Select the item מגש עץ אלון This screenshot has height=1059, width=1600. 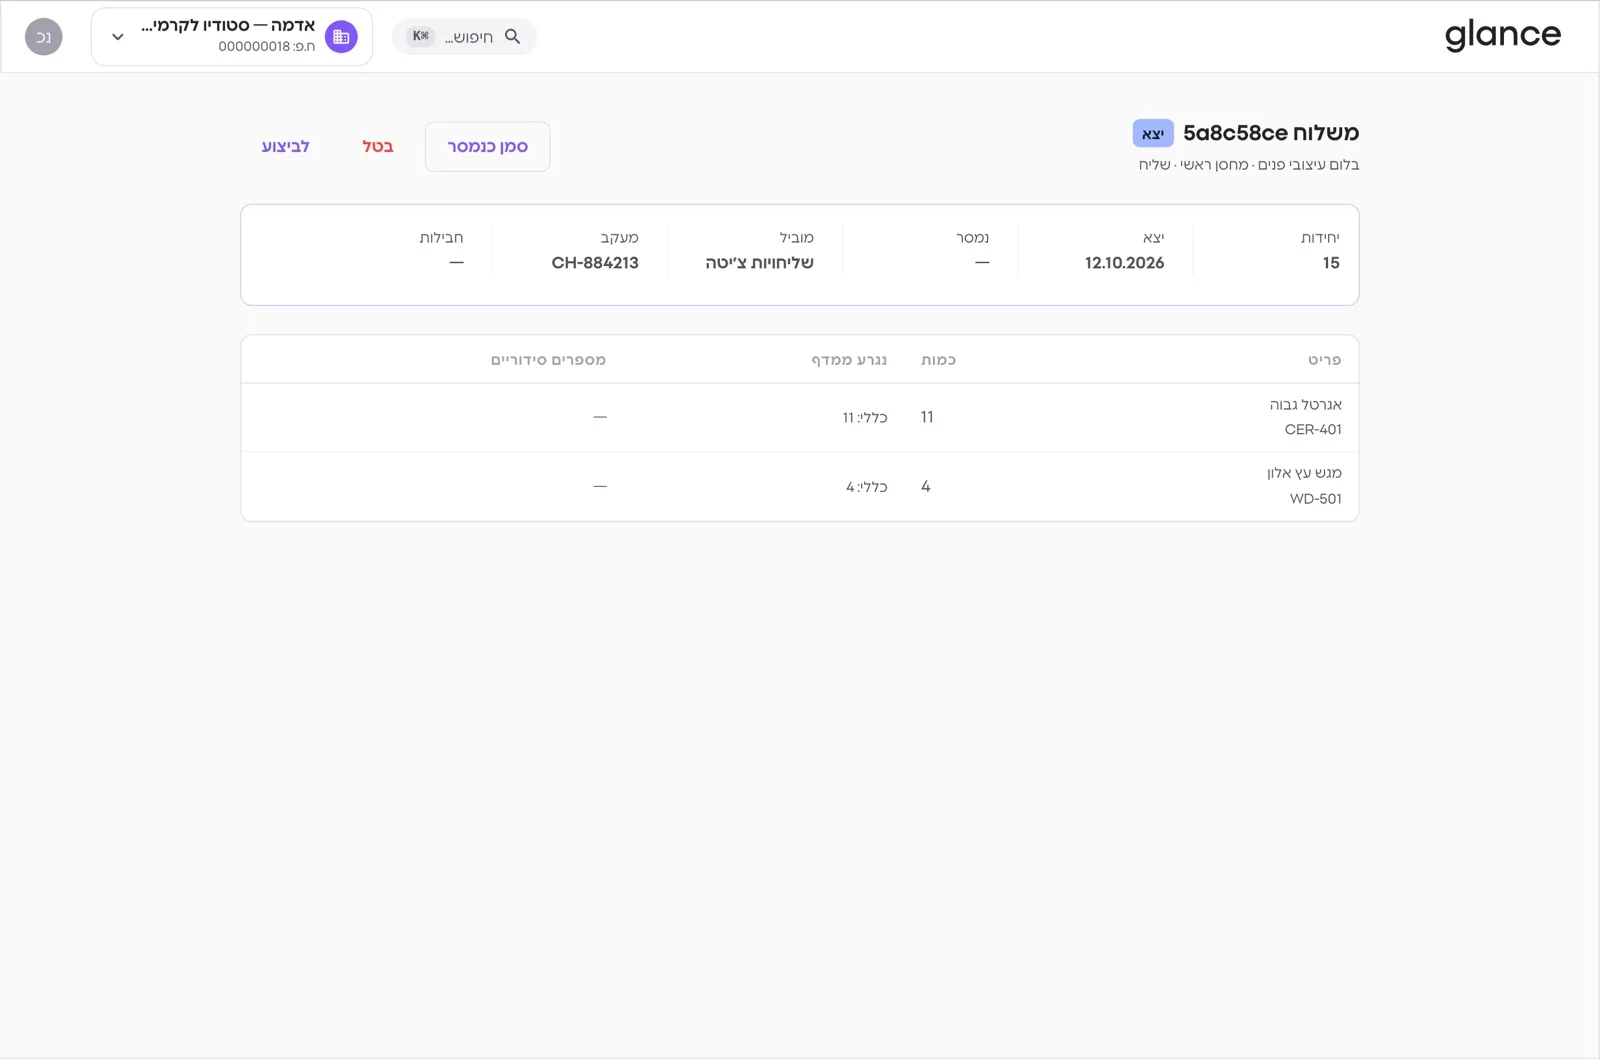pyautogui.click(x=1304, y=472)
